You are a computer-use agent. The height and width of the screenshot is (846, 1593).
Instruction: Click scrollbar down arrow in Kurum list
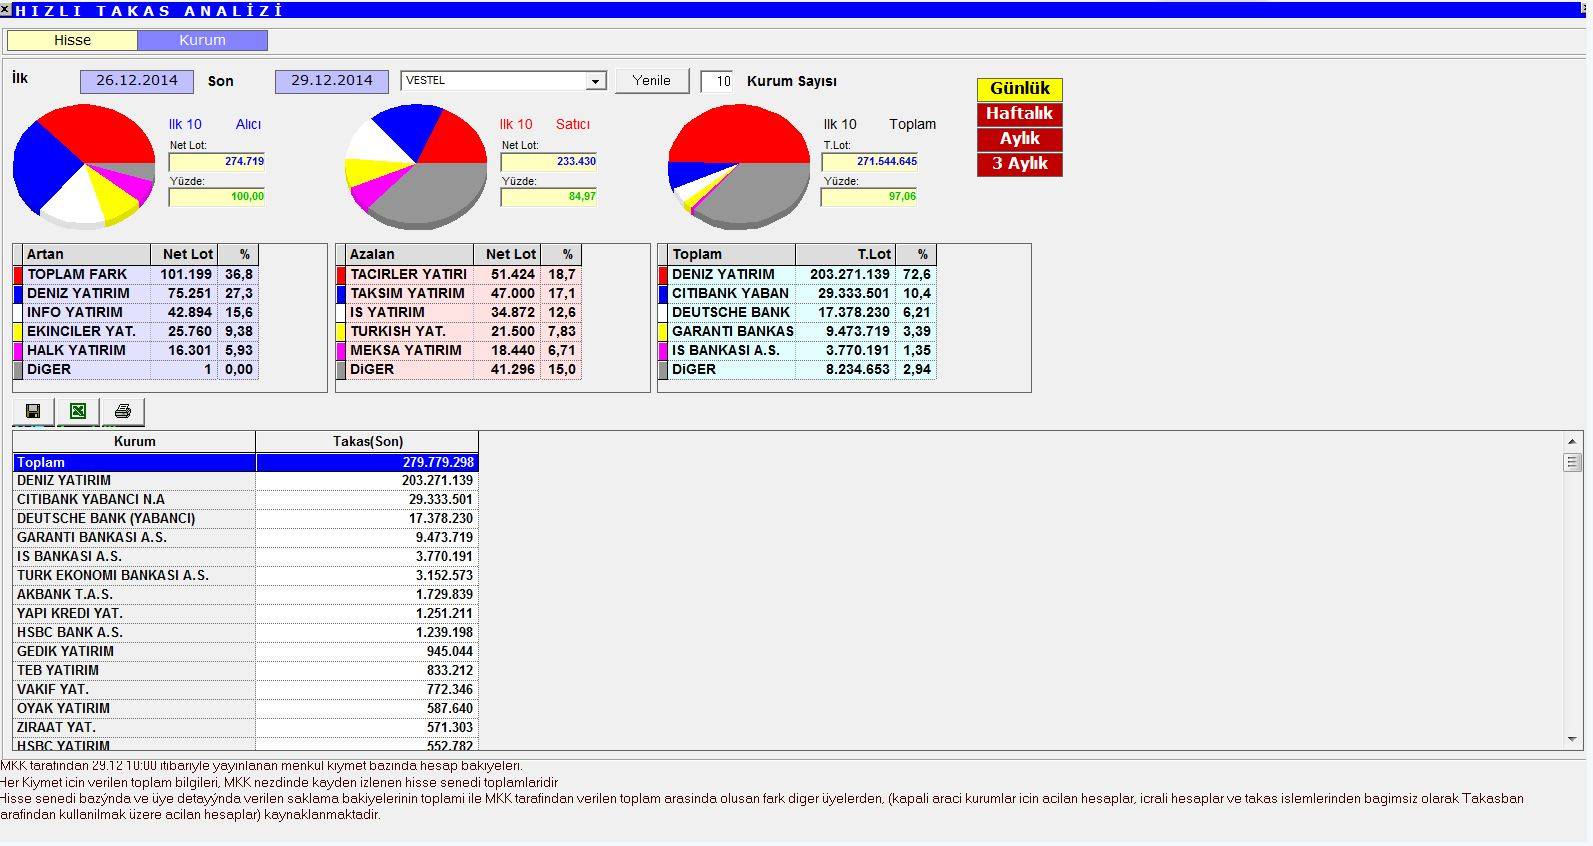[1572, 740]
